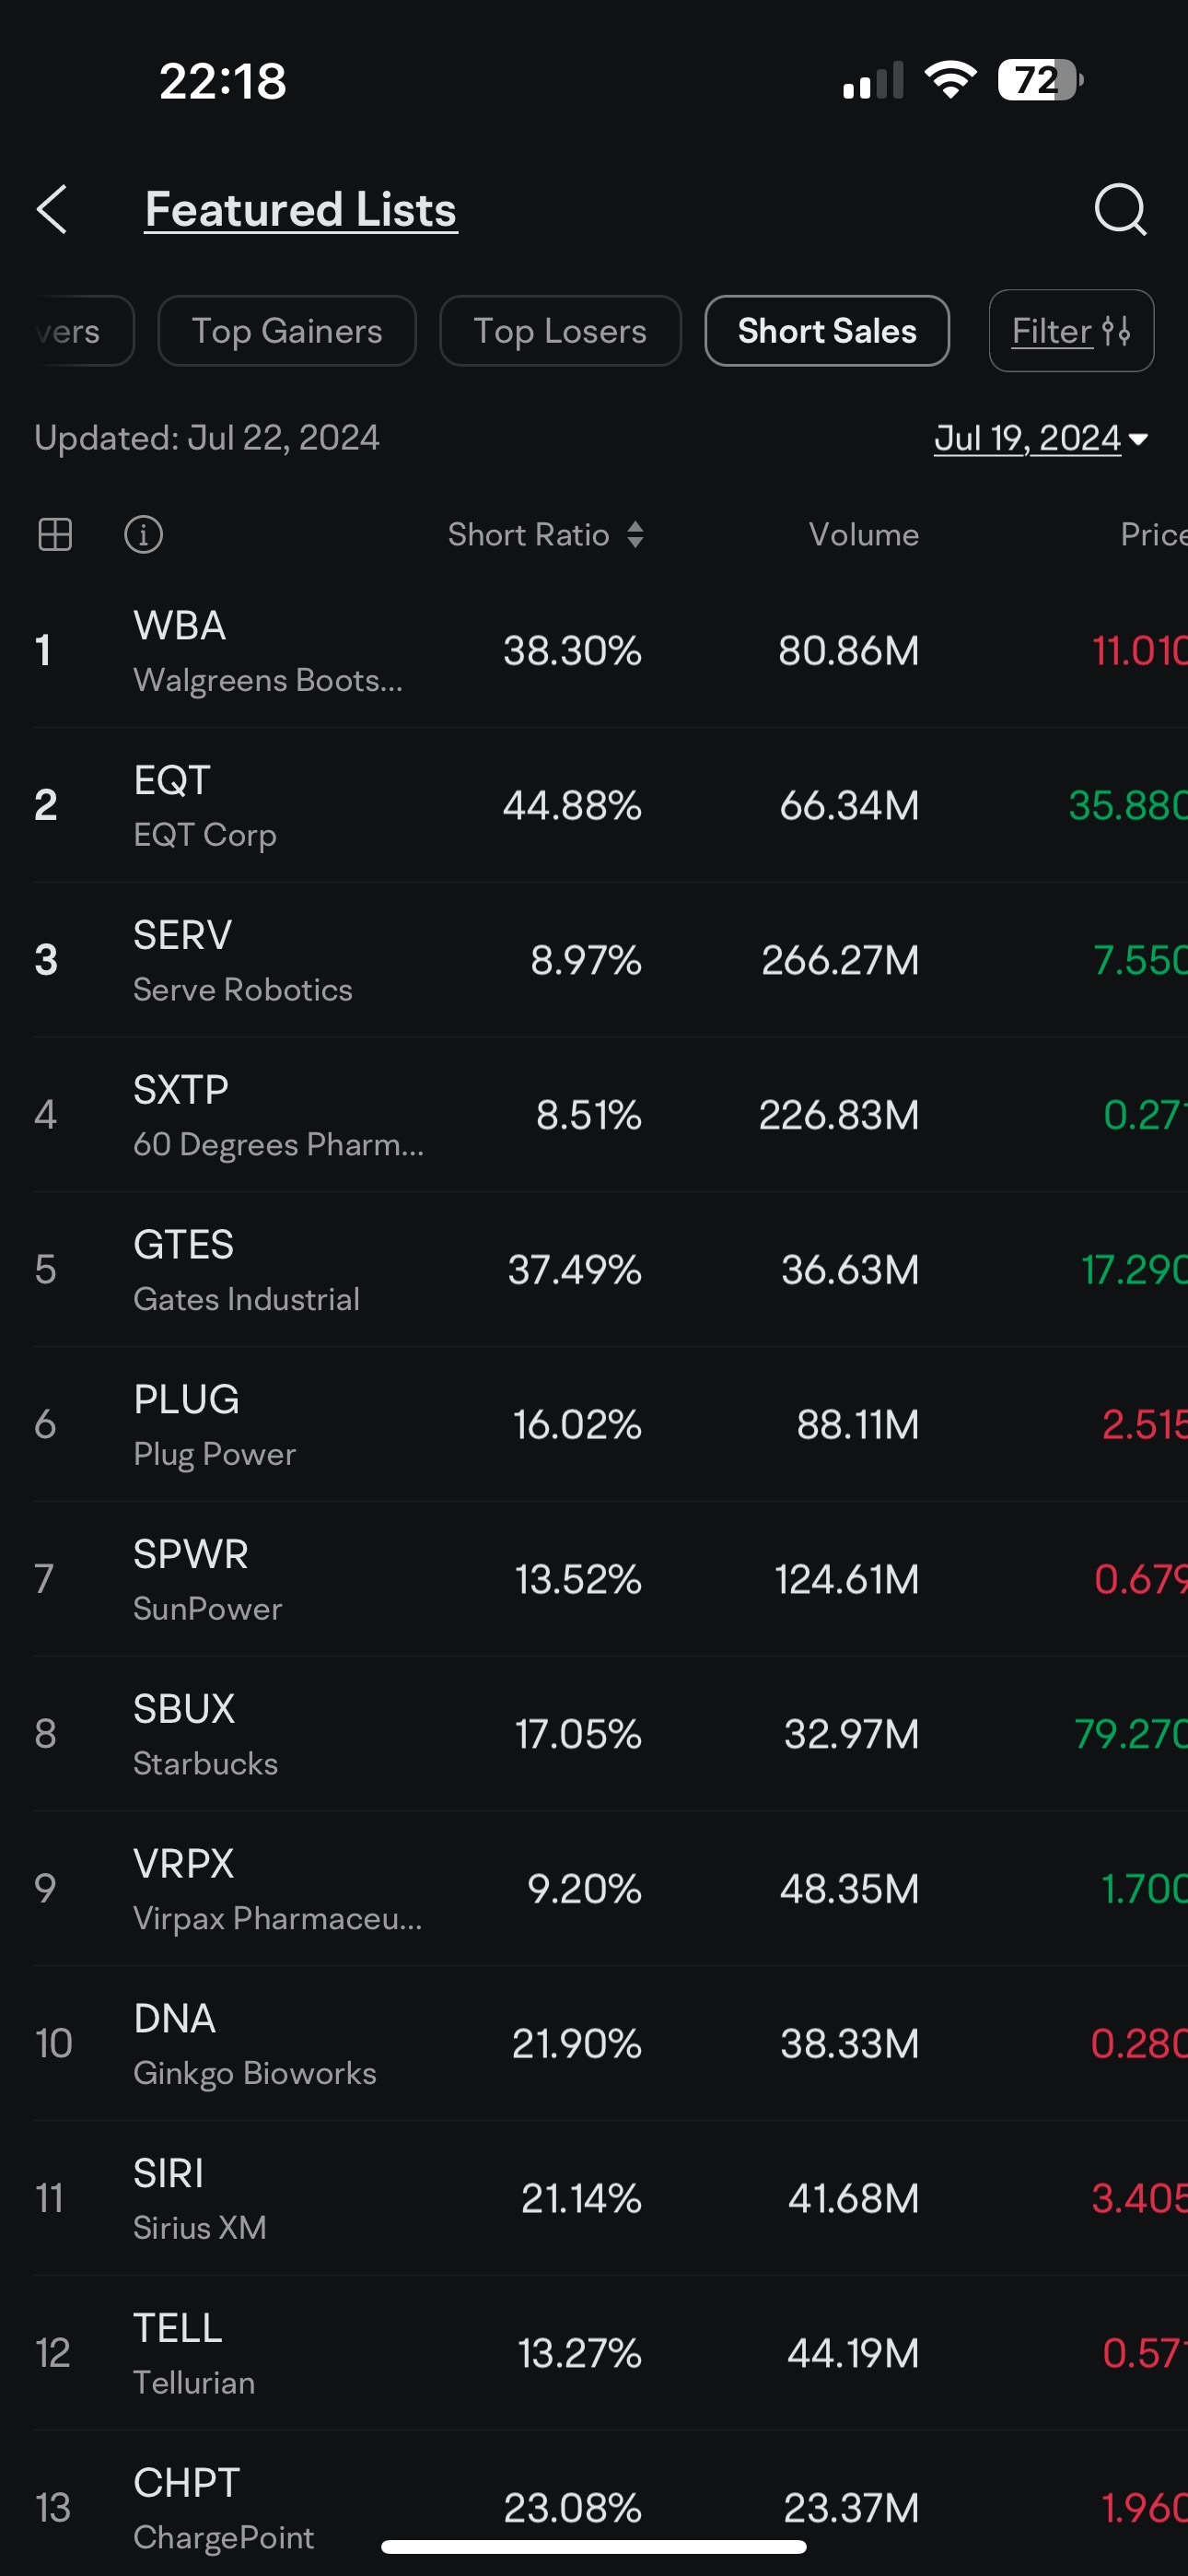
Task: Tap the battery indicator in status bar
Action: (x=1040, y=80)
